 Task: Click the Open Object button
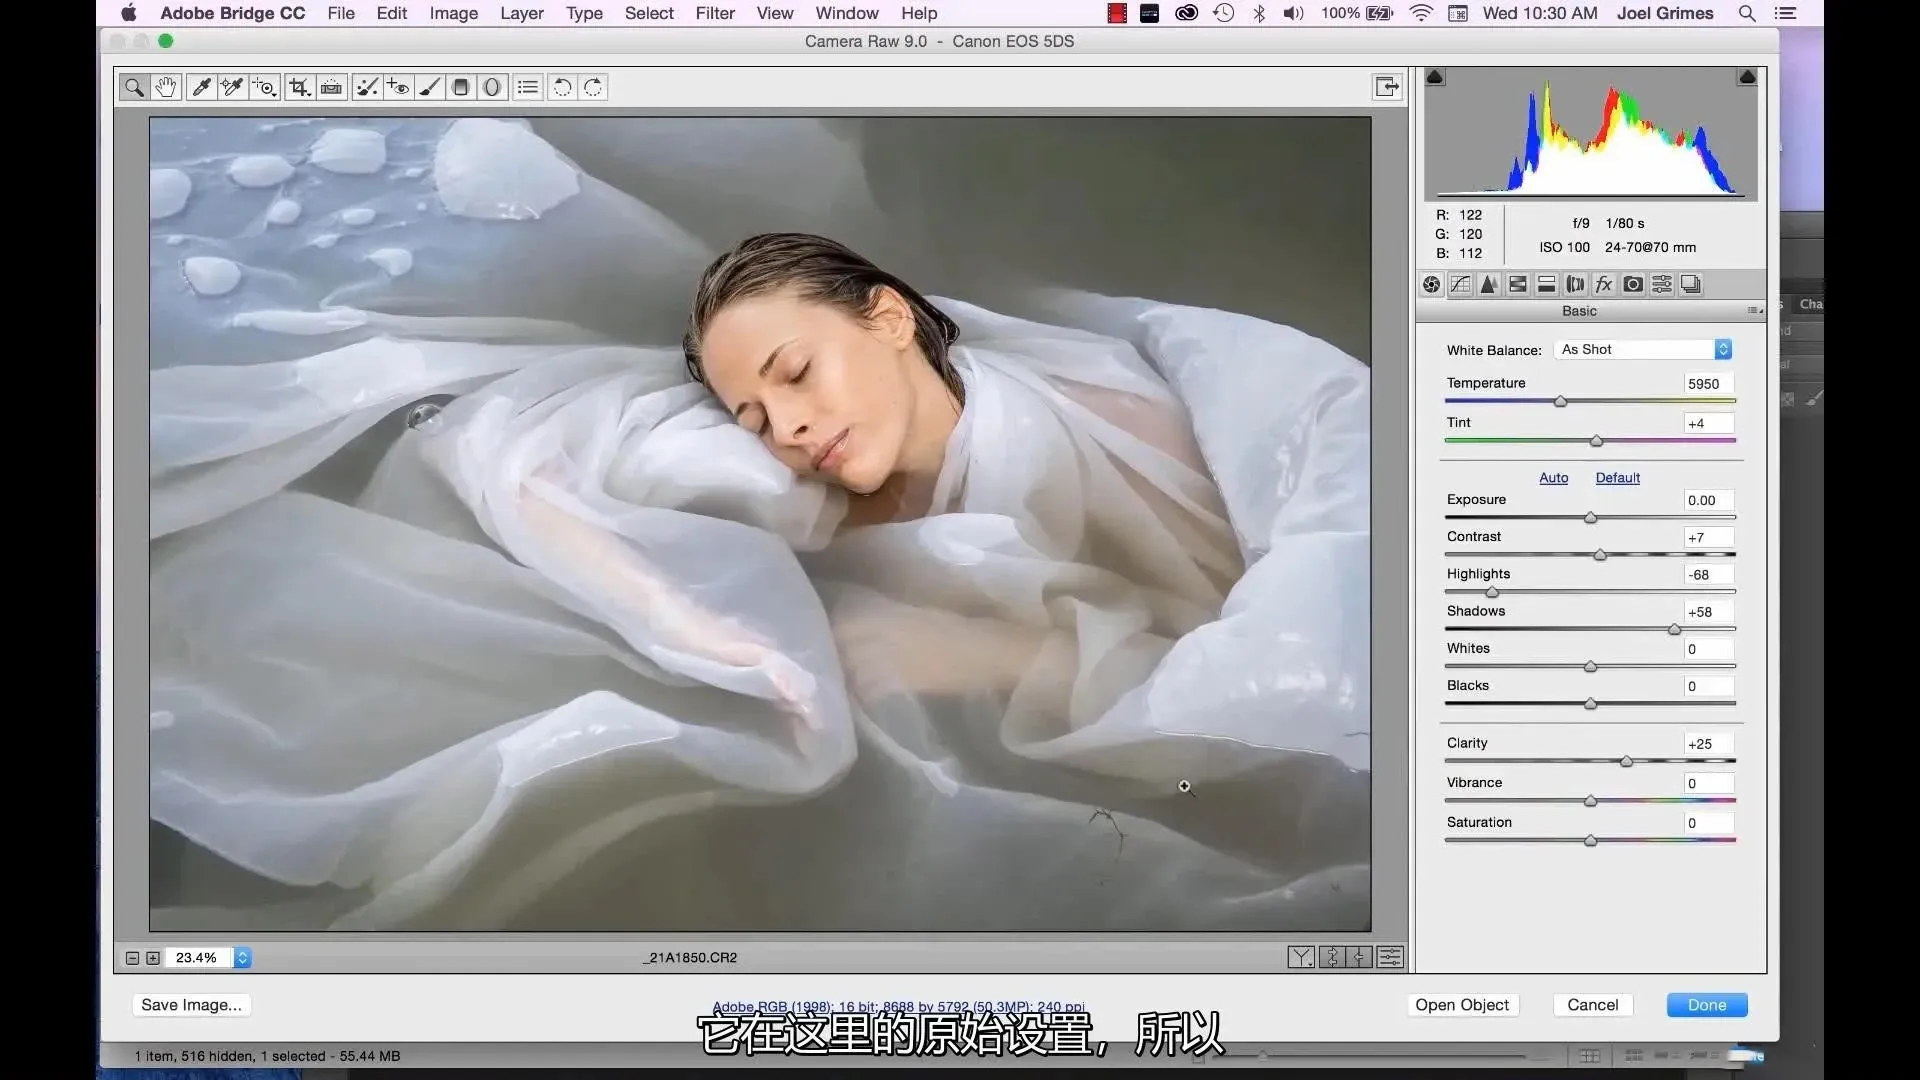1461,1005
